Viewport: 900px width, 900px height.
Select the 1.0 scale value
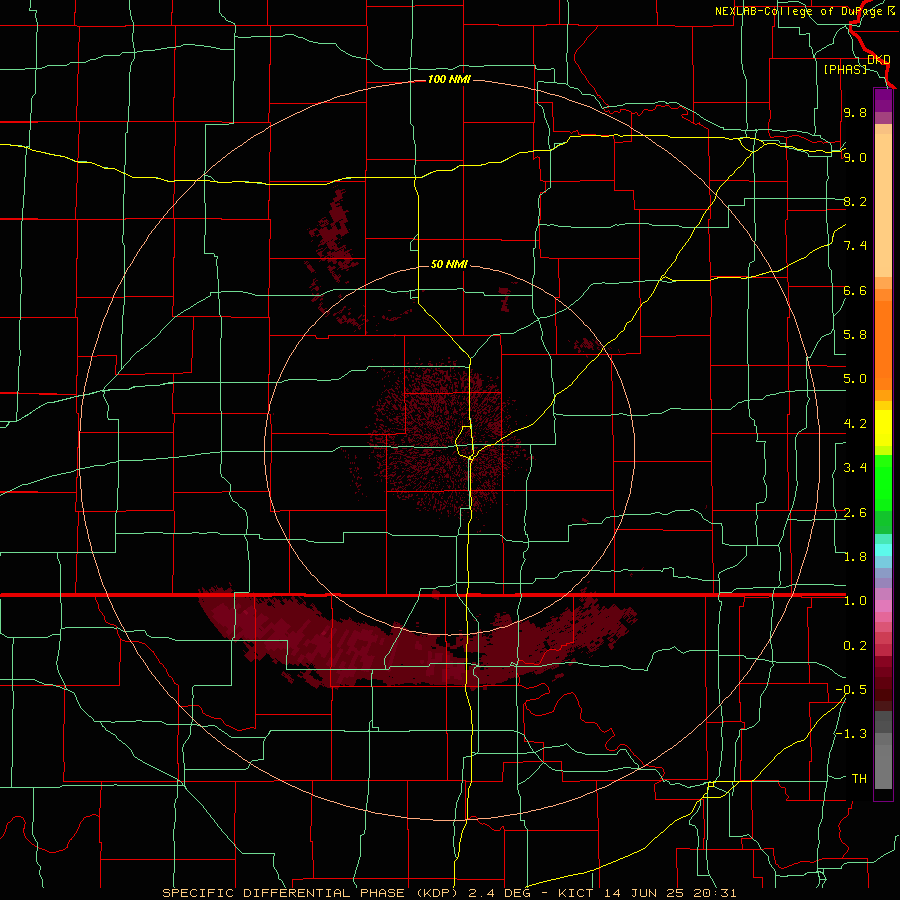pyautogui.click(x=855, y=601)
